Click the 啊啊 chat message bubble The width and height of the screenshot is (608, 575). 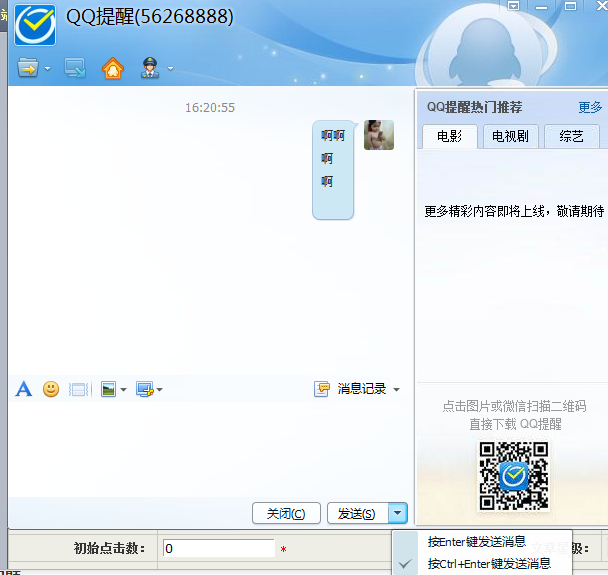[x=333, y=170]
